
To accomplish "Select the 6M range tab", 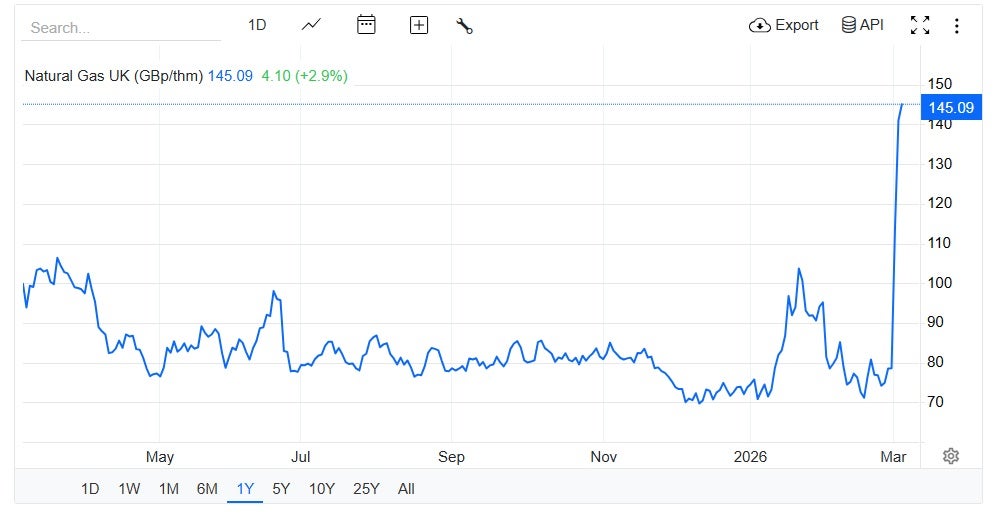I will coord(207,489).
